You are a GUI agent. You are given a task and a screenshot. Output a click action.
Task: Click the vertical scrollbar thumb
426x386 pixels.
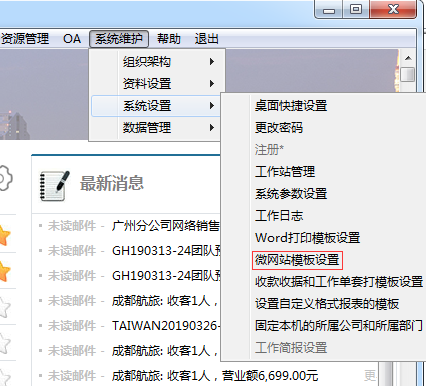point(408,74)
